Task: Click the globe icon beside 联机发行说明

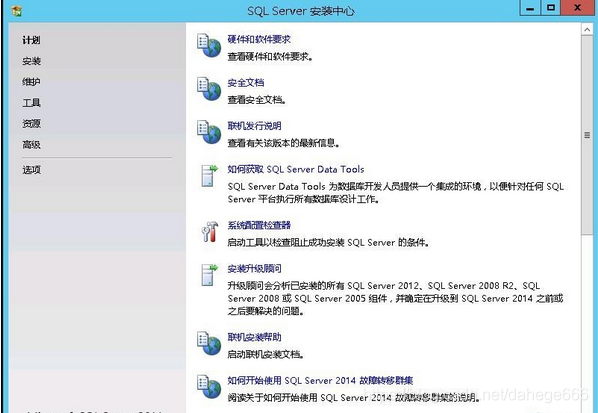Action: (209, 132)
